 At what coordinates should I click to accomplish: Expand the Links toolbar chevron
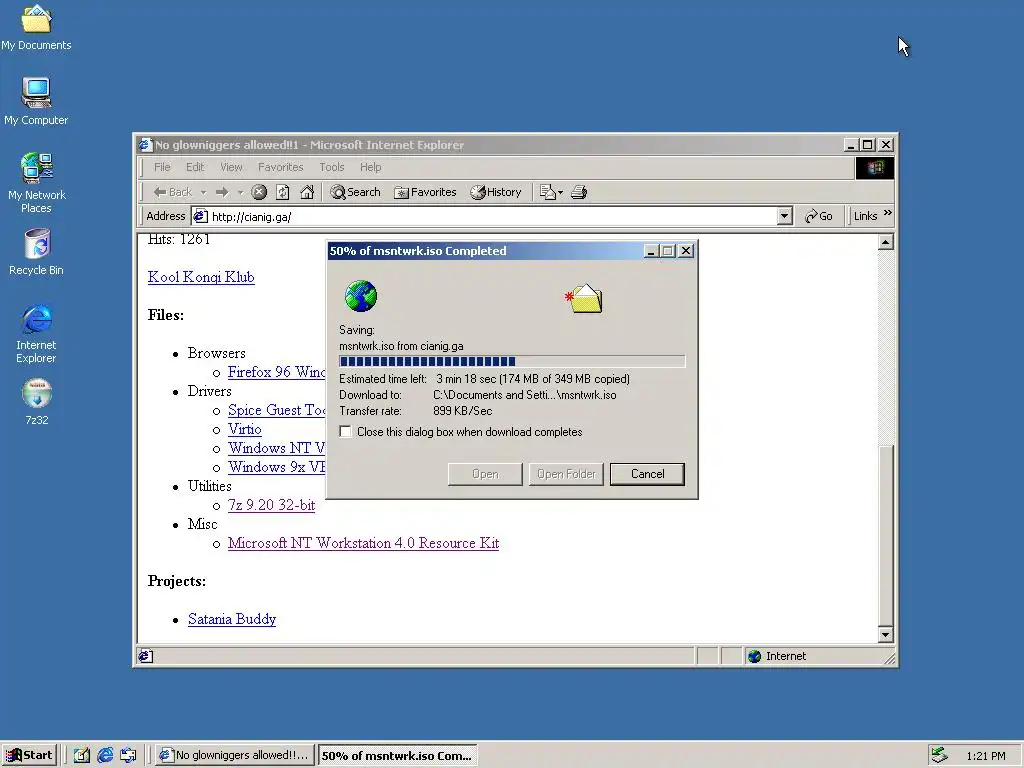click(x=887, y=214)
